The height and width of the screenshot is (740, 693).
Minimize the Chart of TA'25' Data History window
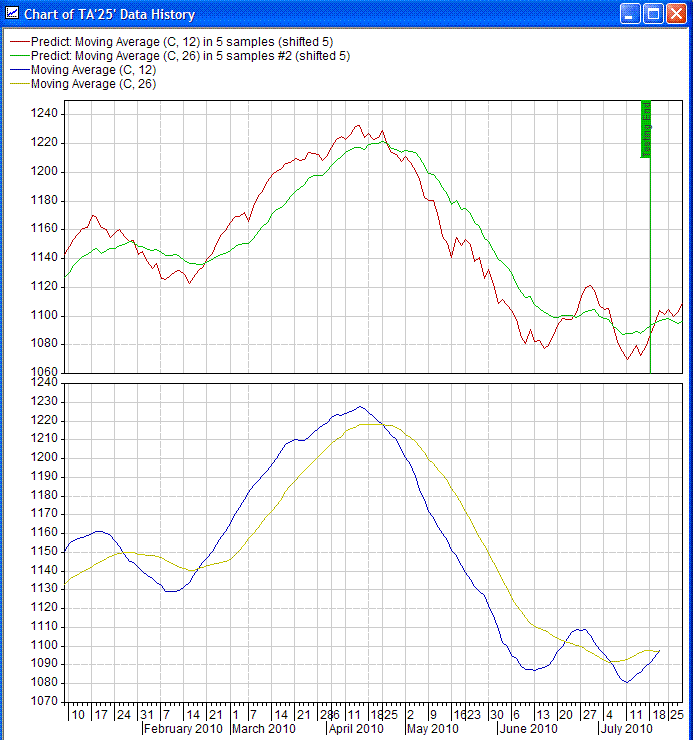pyautogui.click(x=630, y=14)
